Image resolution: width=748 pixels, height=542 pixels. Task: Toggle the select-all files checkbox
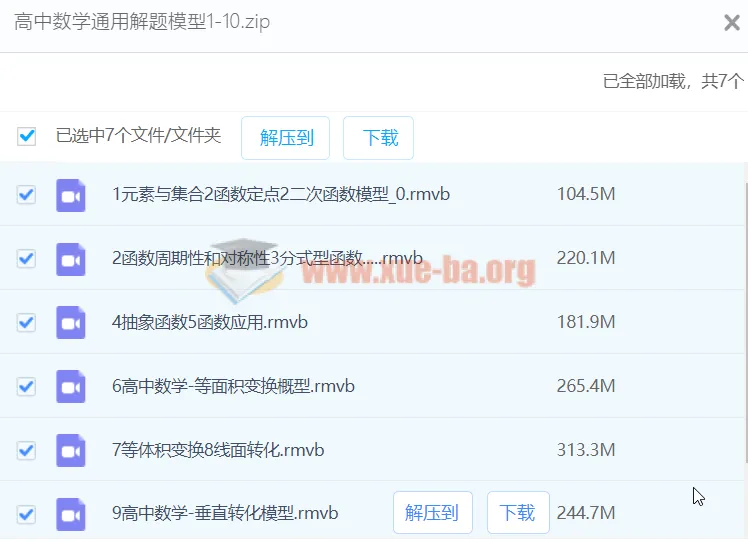pos(27,136)
